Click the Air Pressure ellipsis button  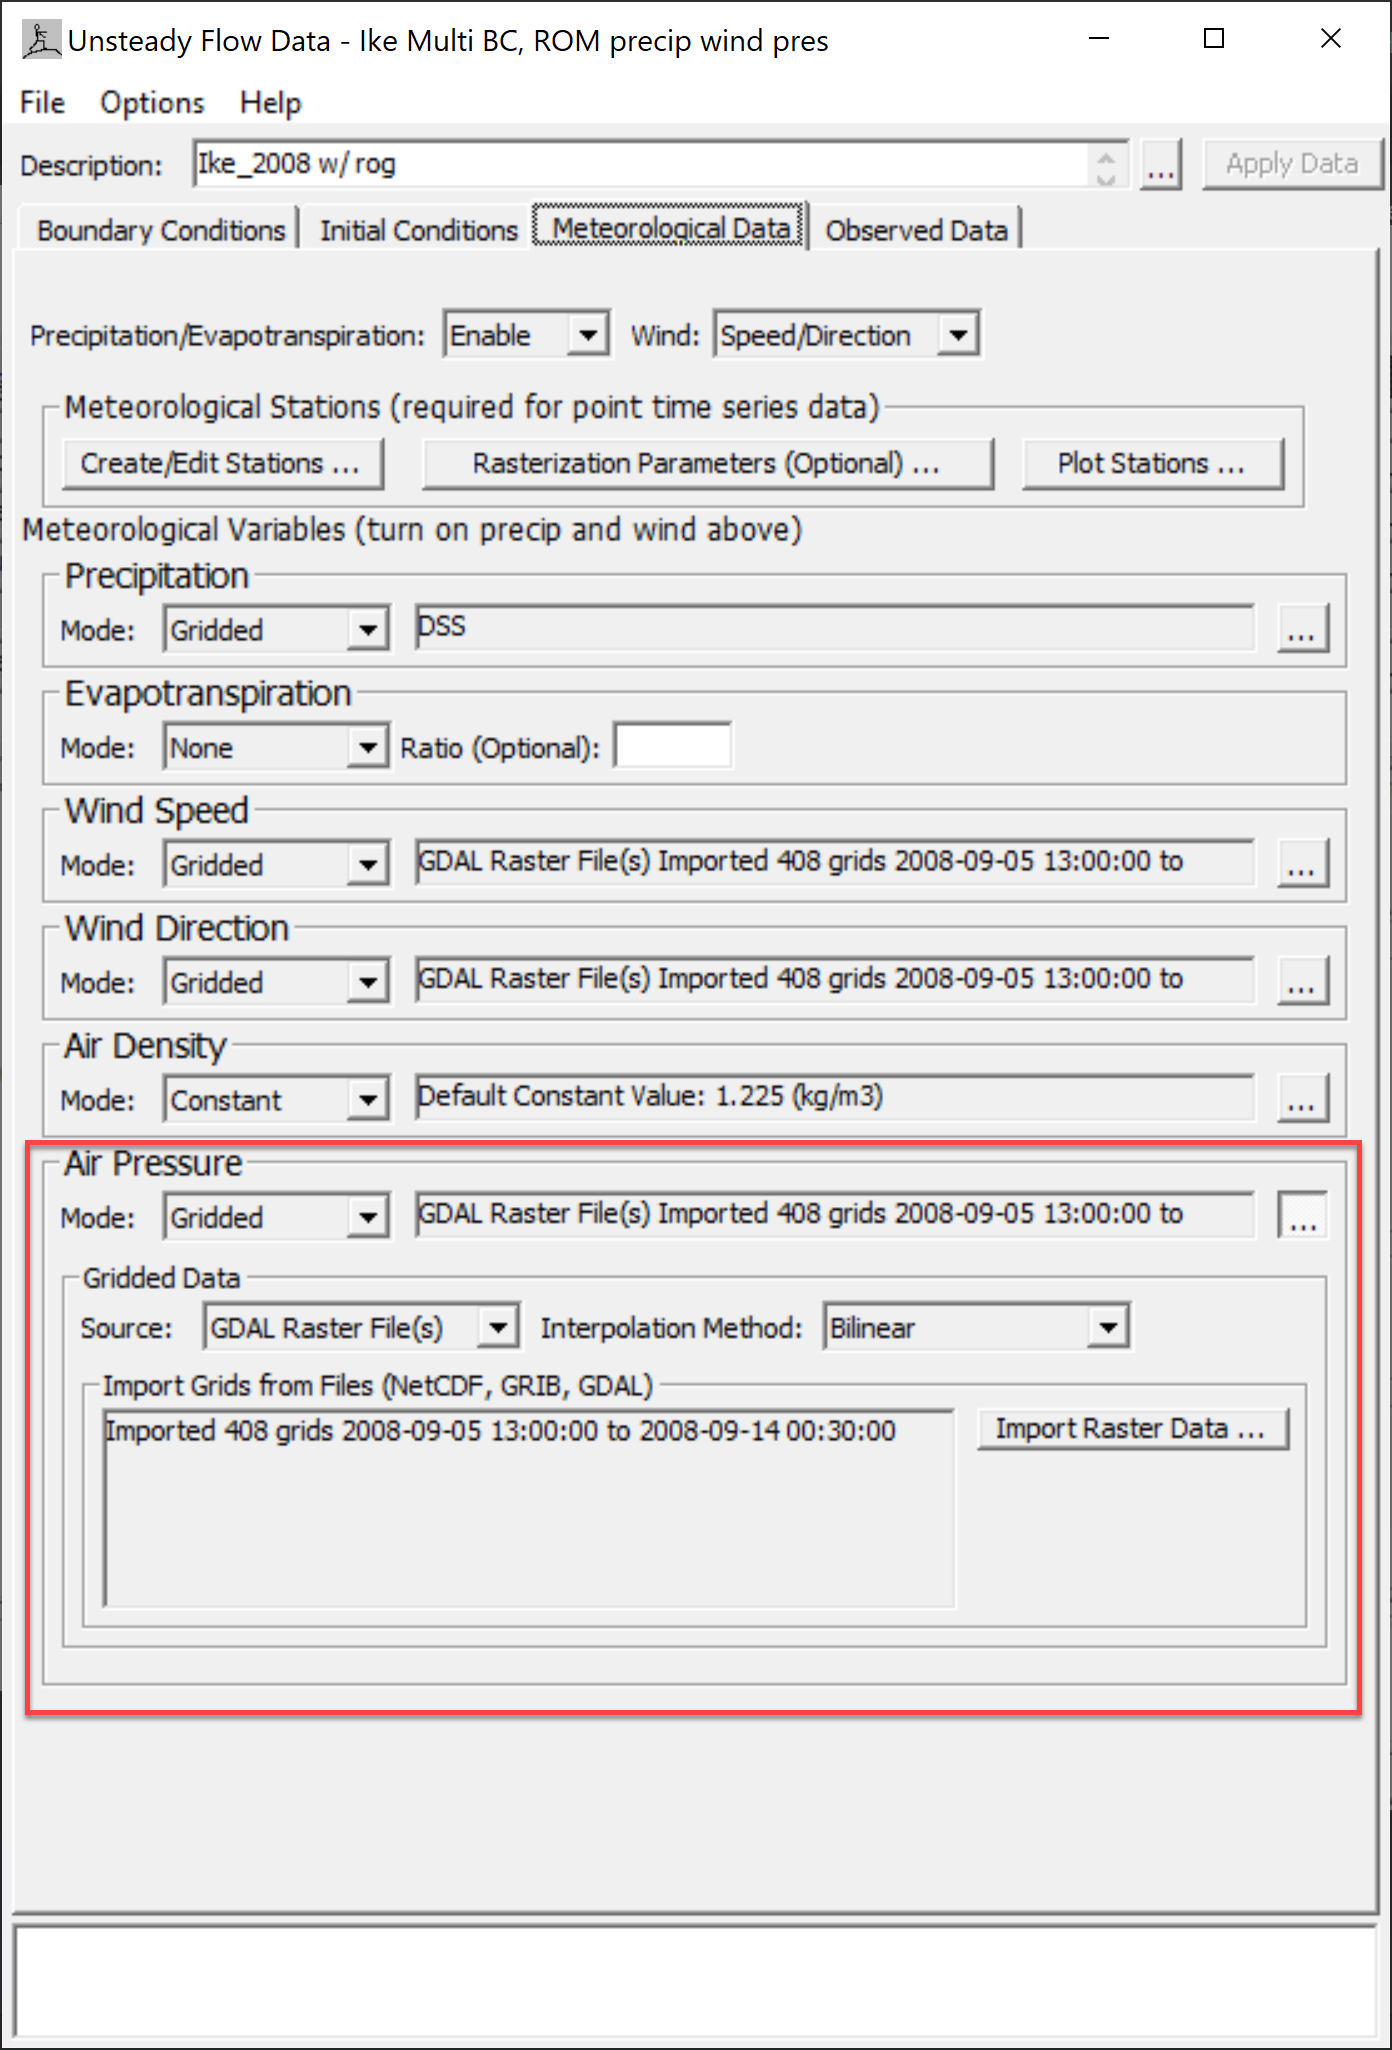[x=1303, y=1215]
